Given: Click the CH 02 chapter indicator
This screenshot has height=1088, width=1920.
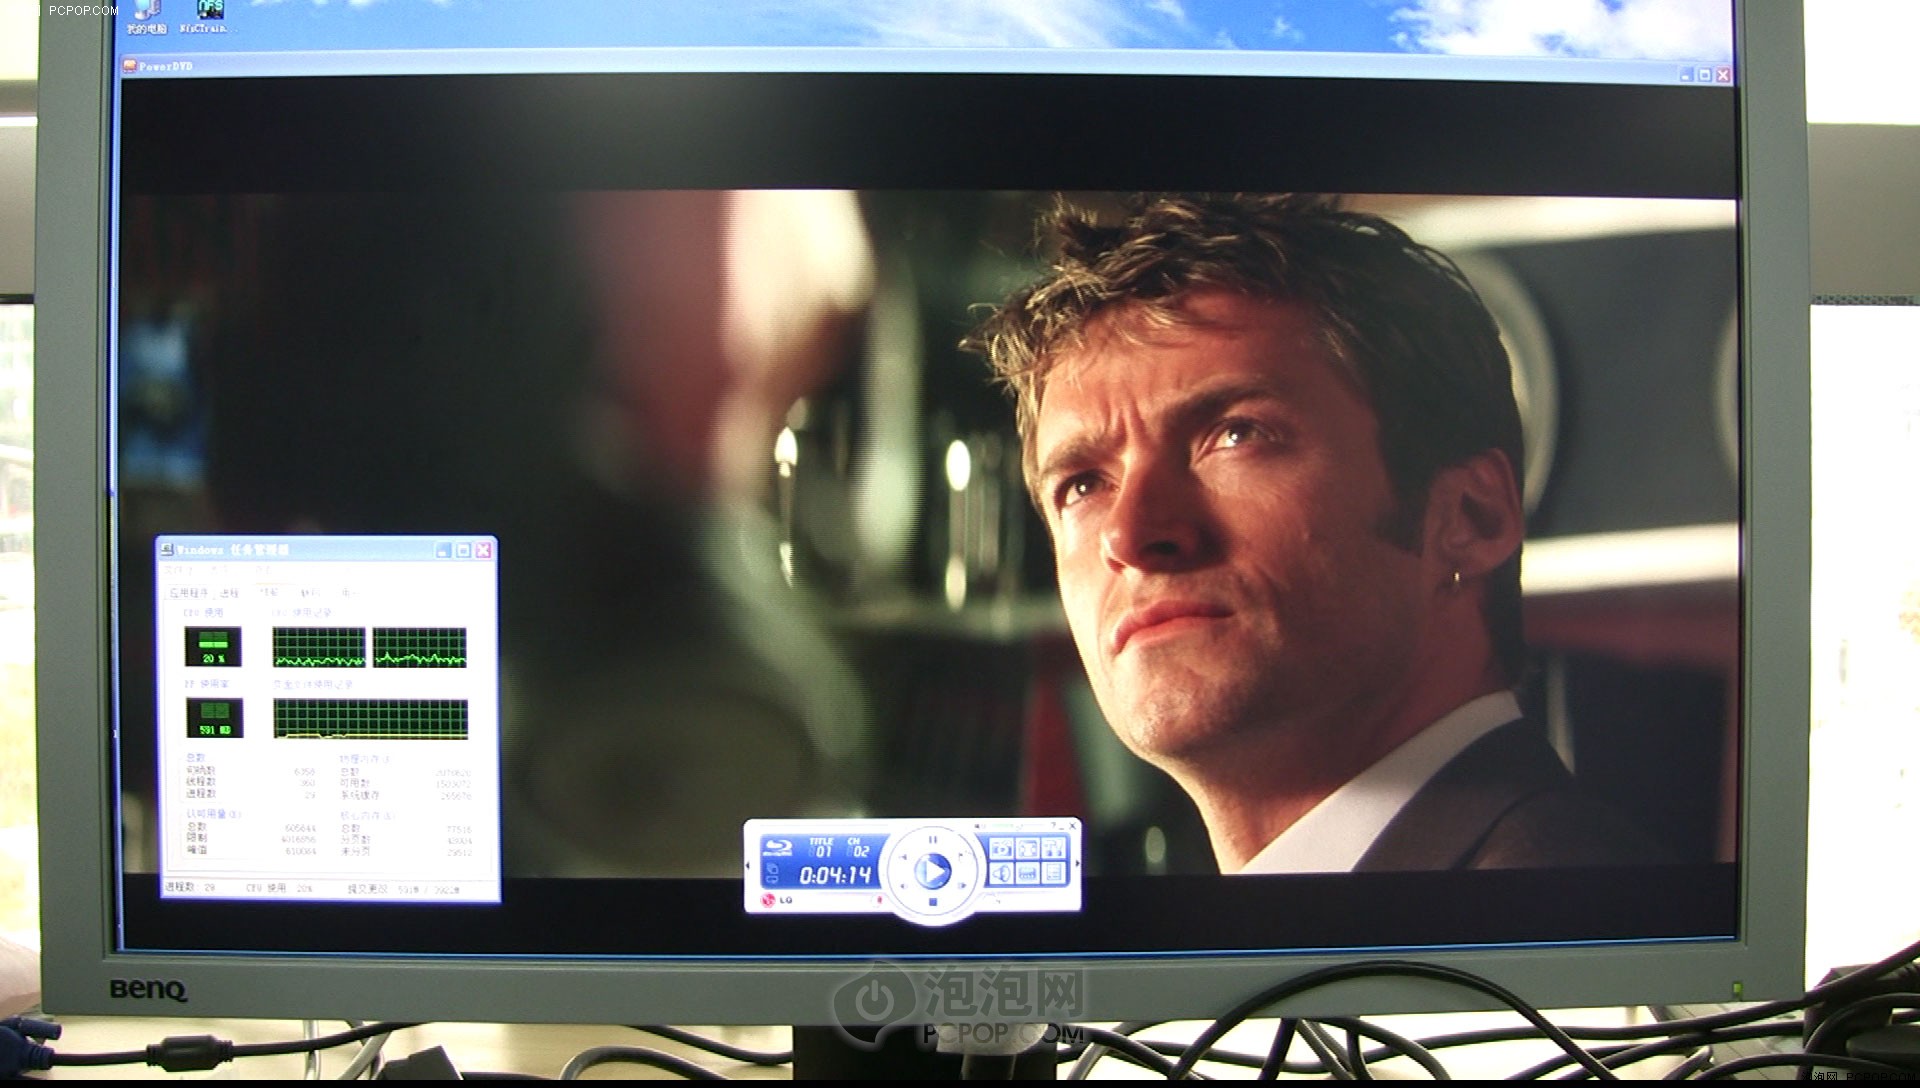Looking at the screenshot, I should 857,847.
